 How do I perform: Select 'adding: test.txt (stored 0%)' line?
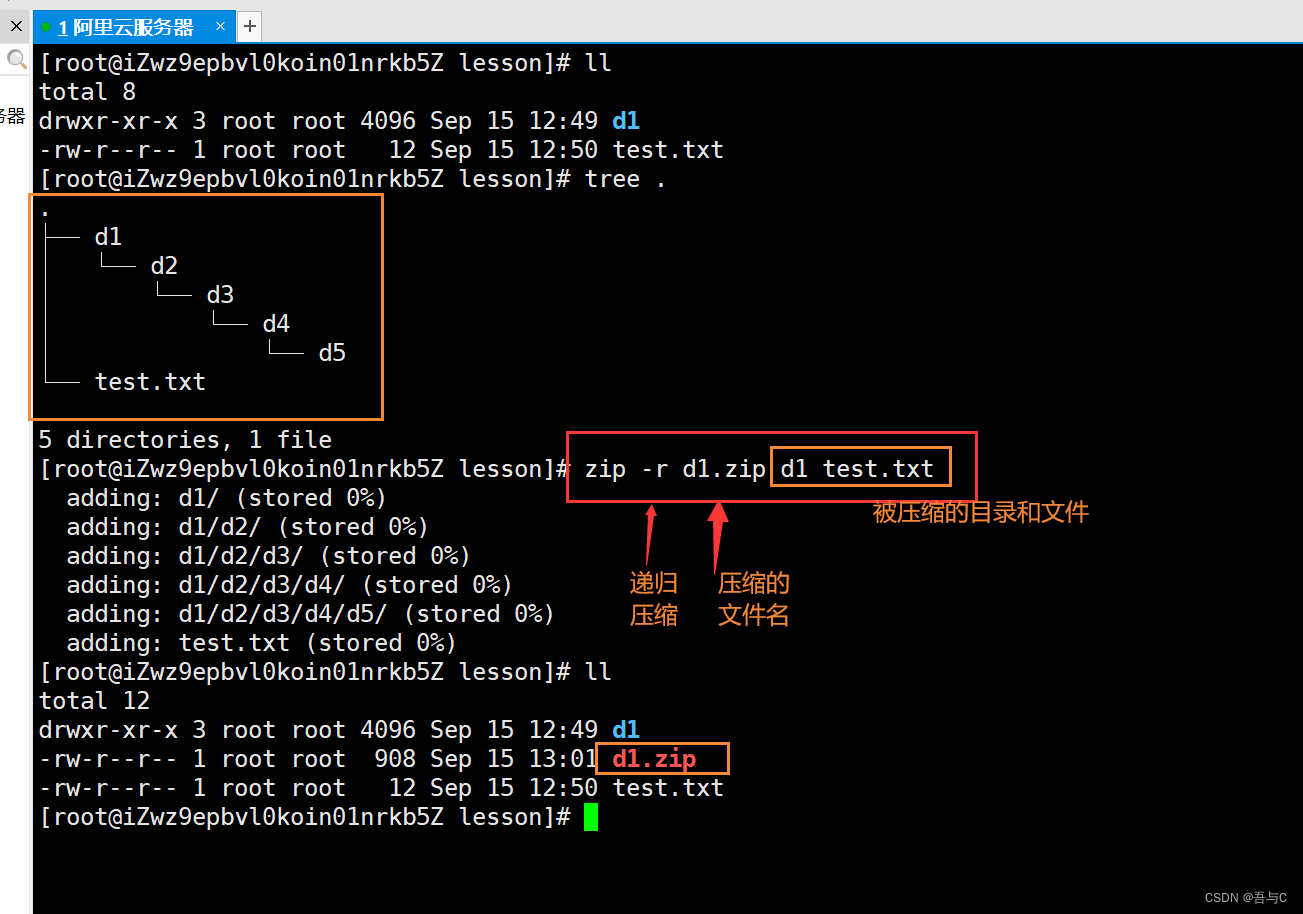[262, 643]
